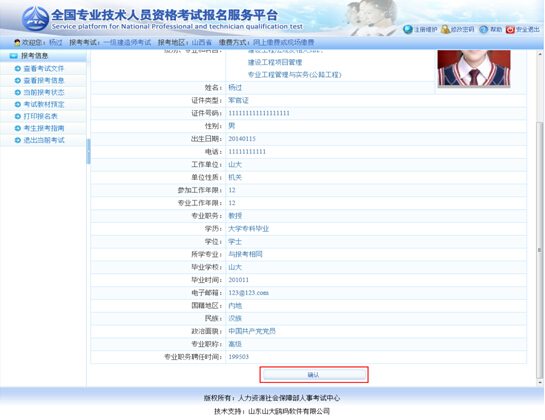
Task: Click the 报考信息 sidebar header
Action: (43, 56)
